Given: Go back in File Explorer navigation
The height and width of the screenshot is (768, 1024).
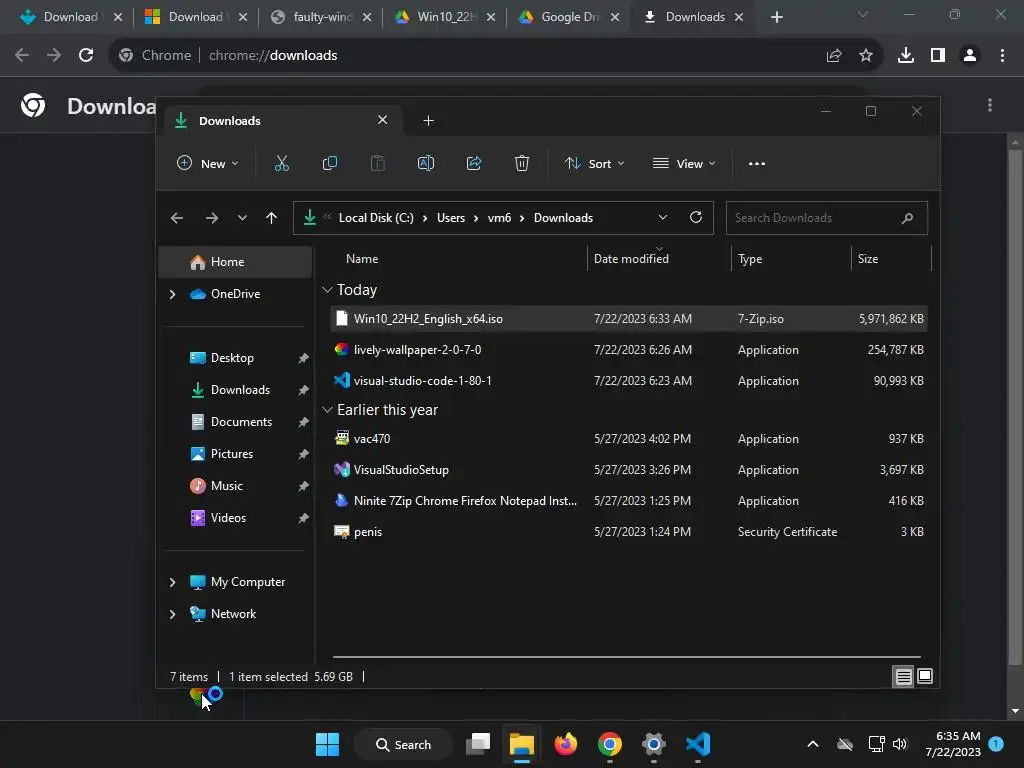Looking at the screenshot, I should coord(177,218).
